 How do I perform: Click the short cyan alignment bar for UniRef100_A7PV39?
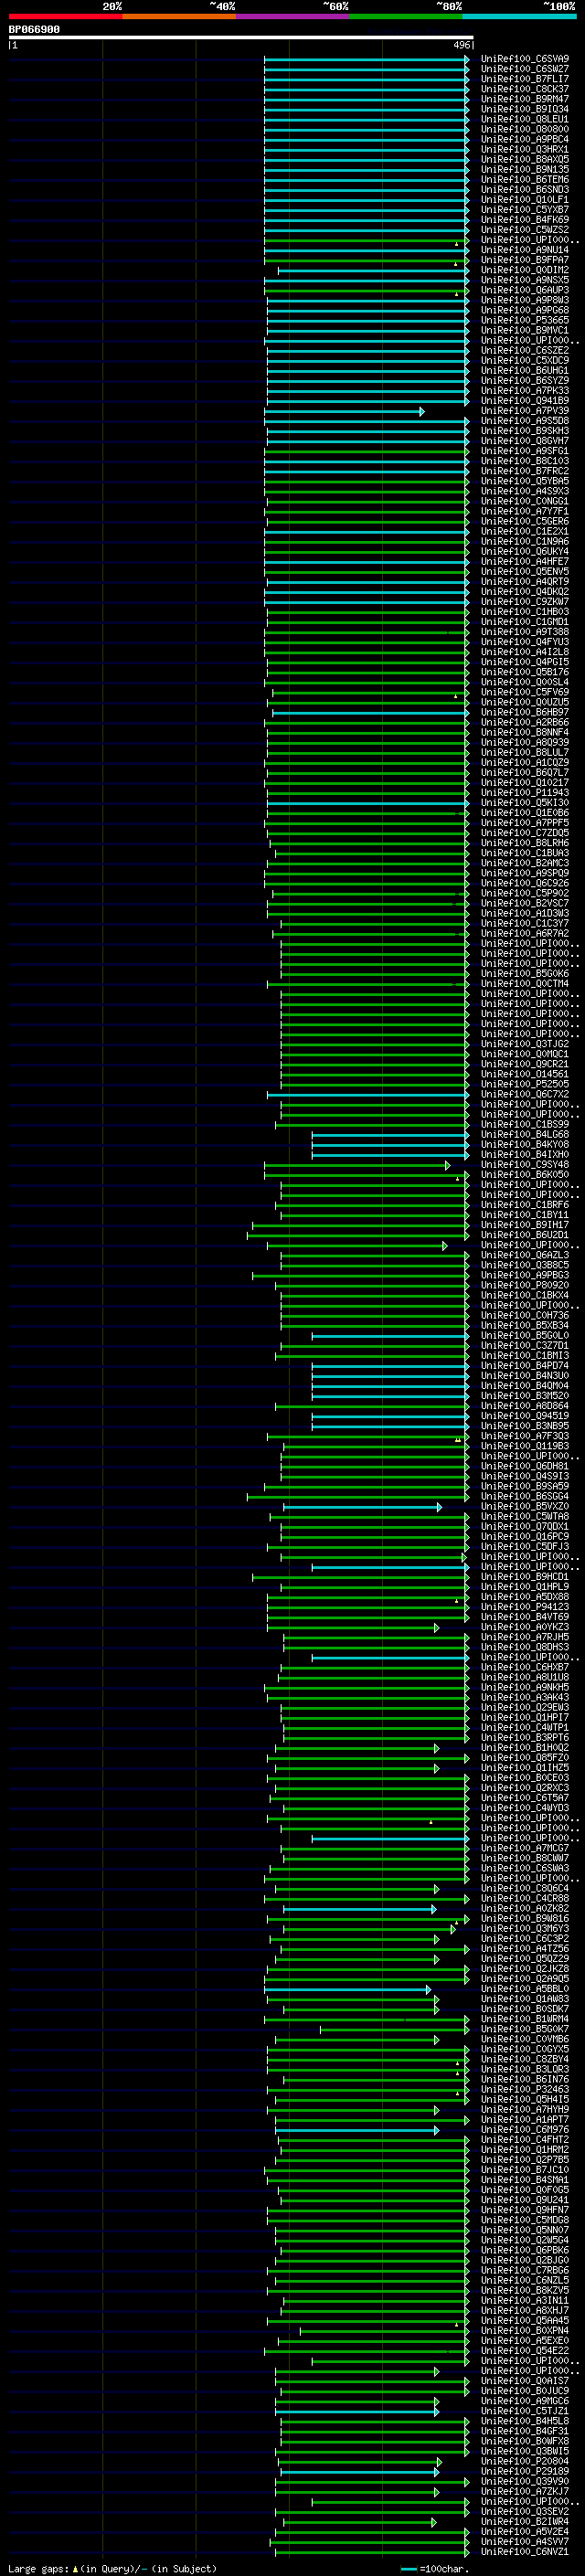pos(344,411)
